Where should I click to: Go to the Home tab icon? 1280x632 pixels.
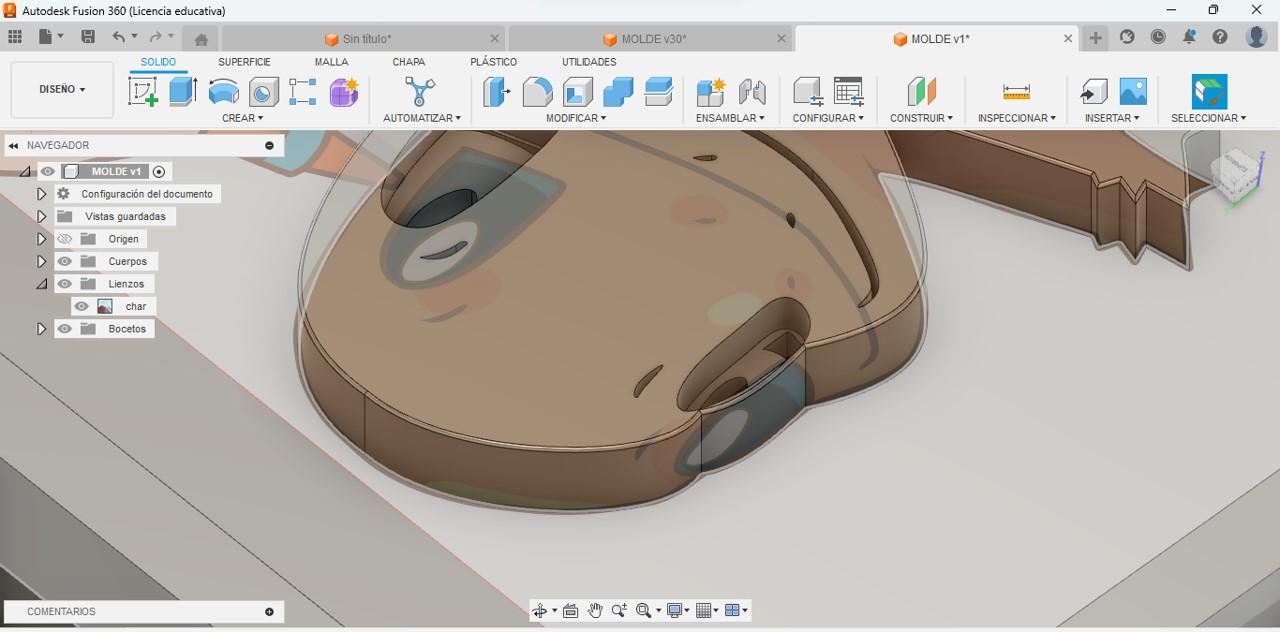[201, 39]
